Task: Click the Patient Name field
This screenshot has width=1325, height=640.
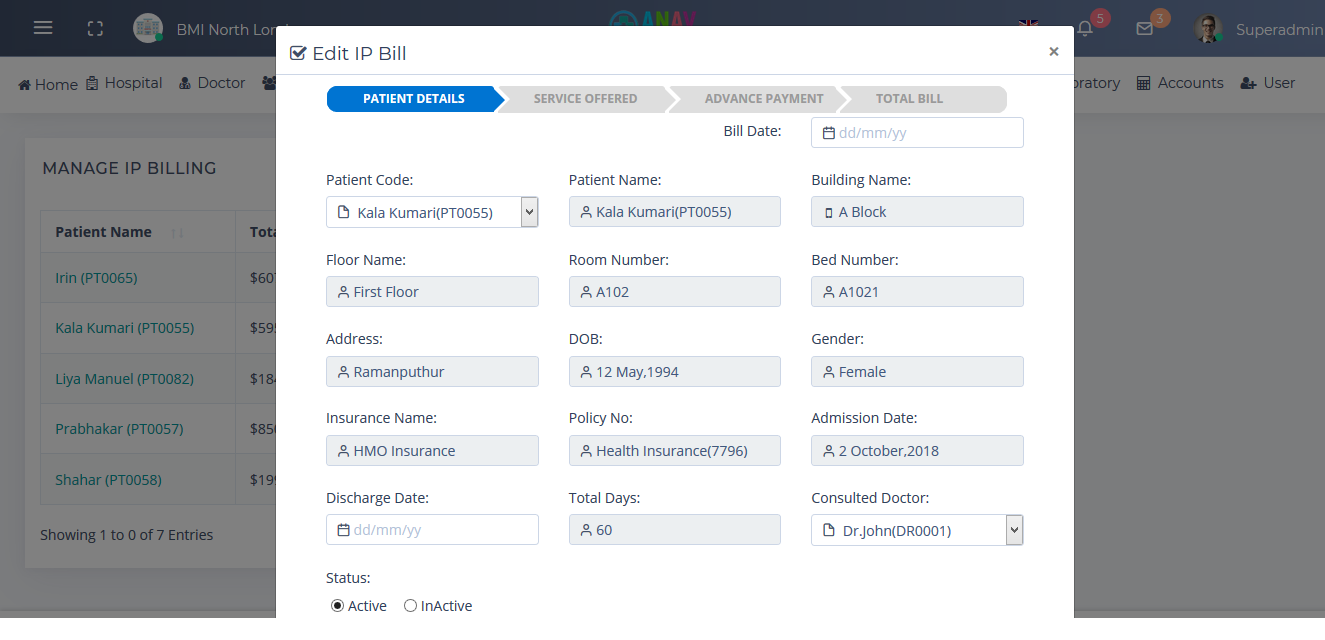Action: tap(674, 211)
